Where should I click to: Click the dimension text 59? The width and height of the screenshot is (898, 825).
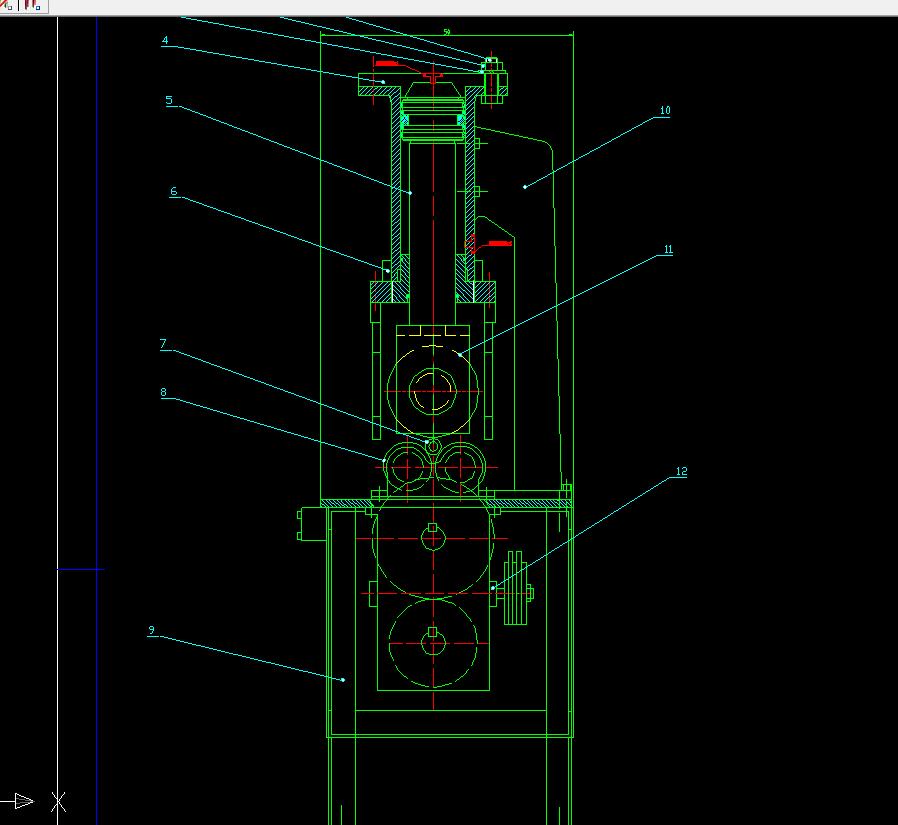point(447,32)
